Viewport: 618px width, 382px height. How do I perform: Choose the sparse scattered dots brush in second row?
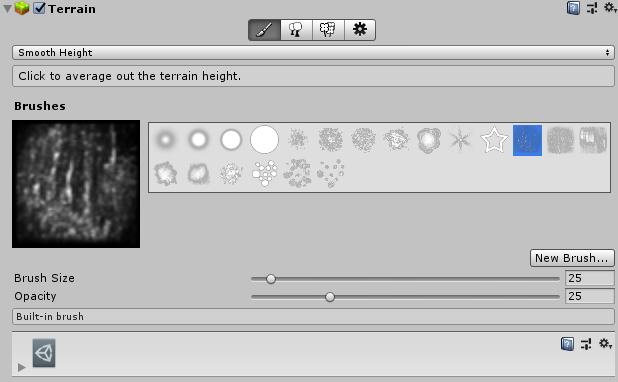click(330, 173)
